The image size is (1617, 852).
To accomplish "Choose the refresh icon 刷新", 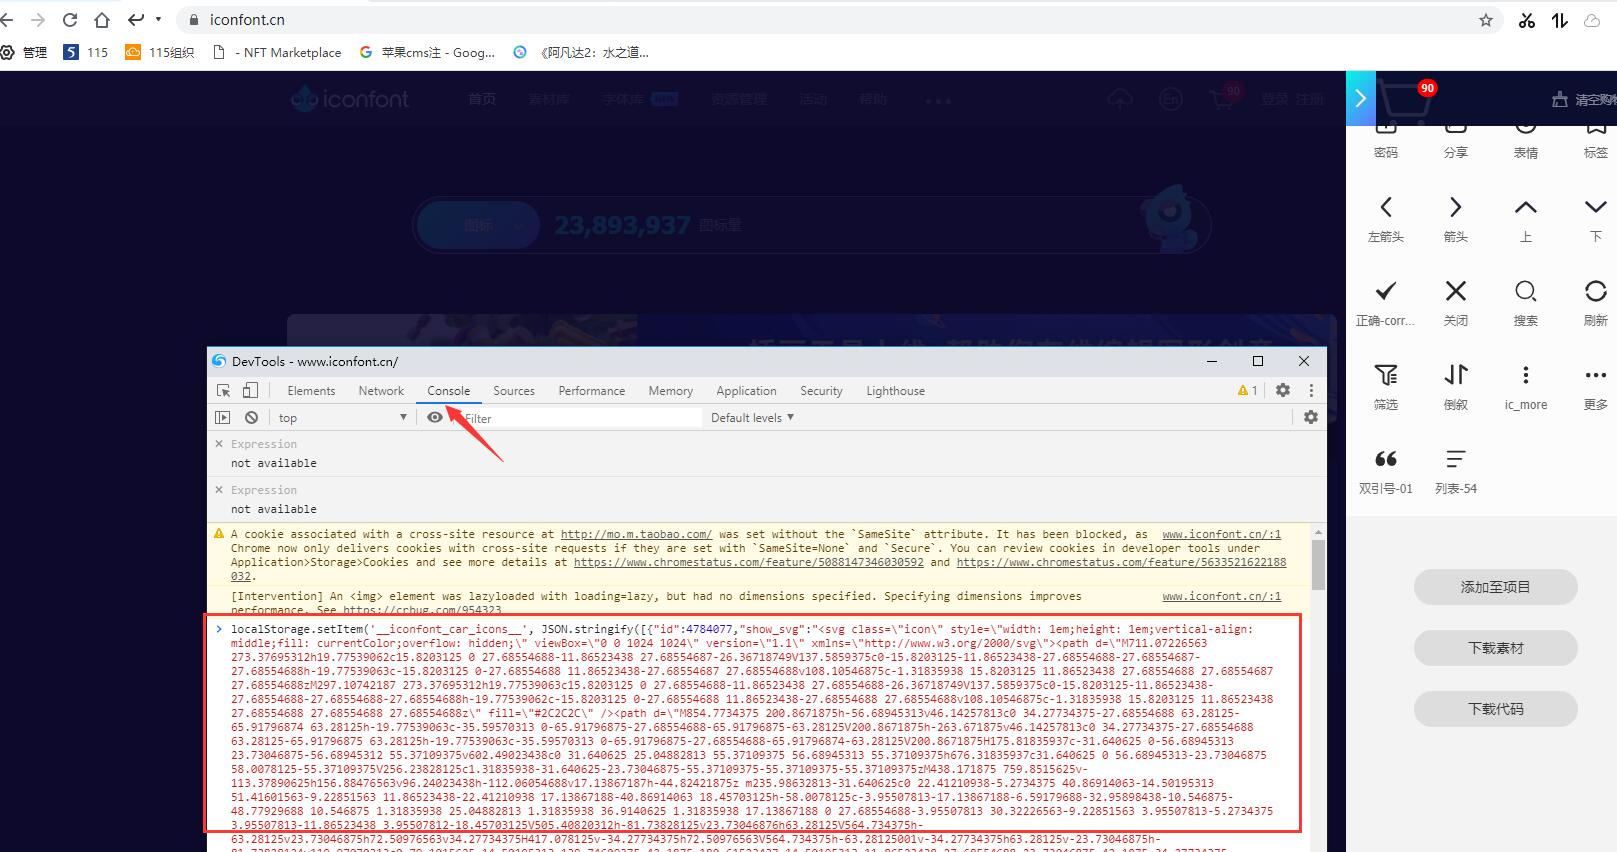I will pos(1596,291).
